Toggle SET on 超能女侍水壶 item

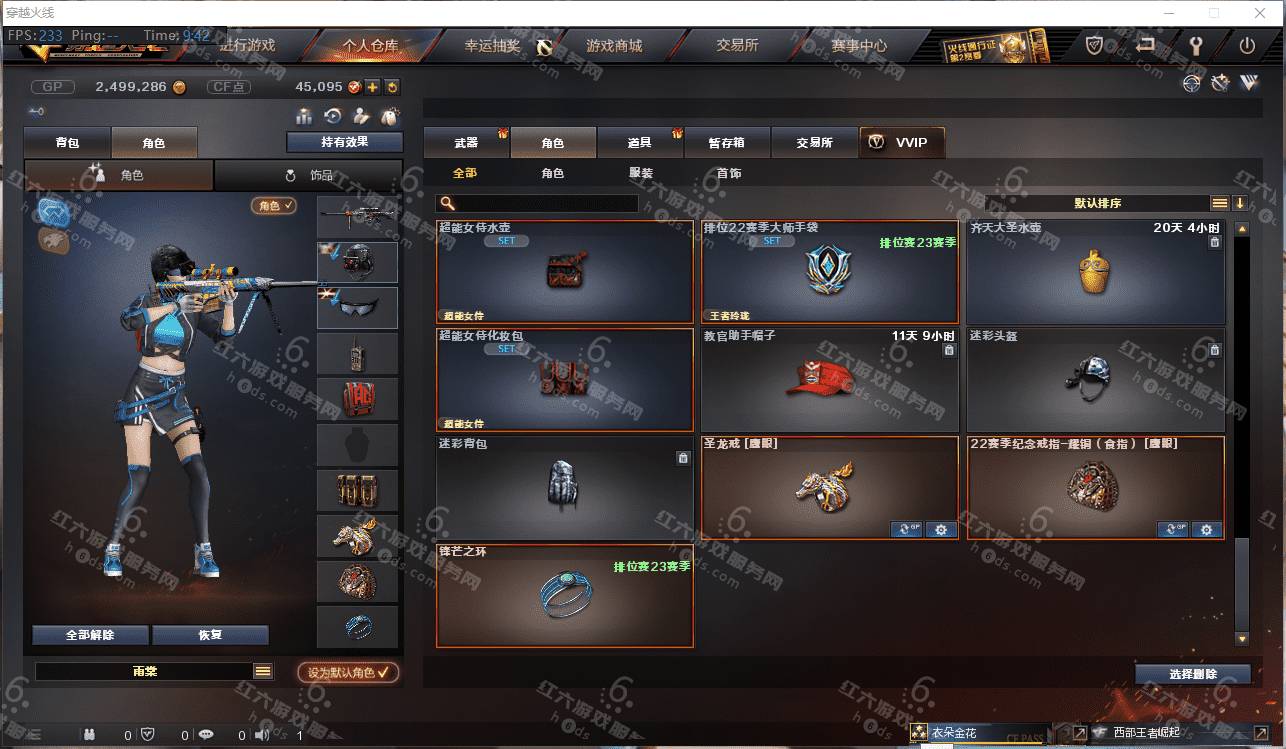click(506, 241)
